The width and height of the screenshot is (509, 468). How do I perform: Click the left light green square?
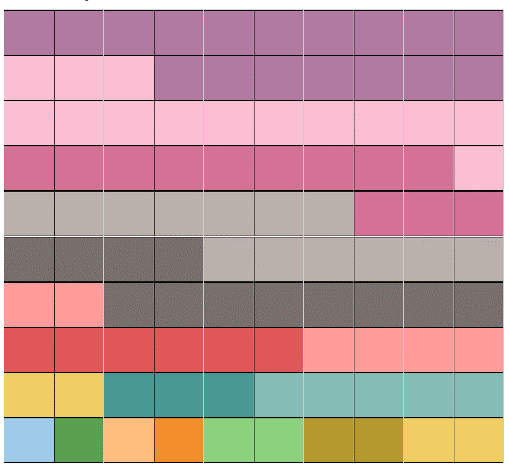coord(229,440)
